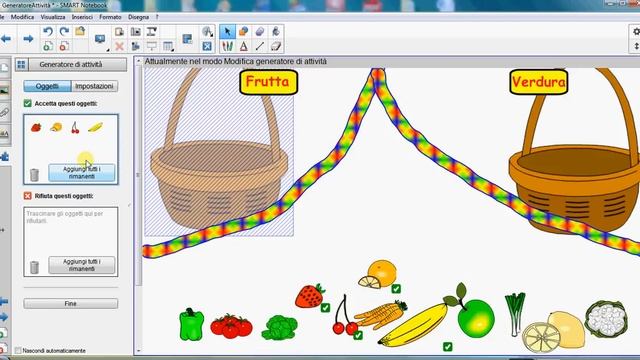The image size is (640, 360).
Task: Click the screen display monitor icon
Action: (100, 39)
